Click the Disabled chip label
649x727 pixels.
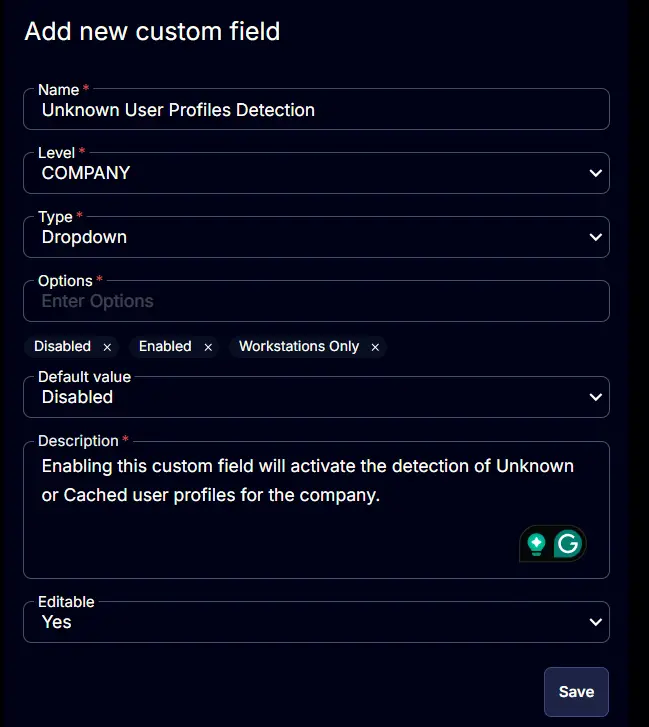(62, 346)
